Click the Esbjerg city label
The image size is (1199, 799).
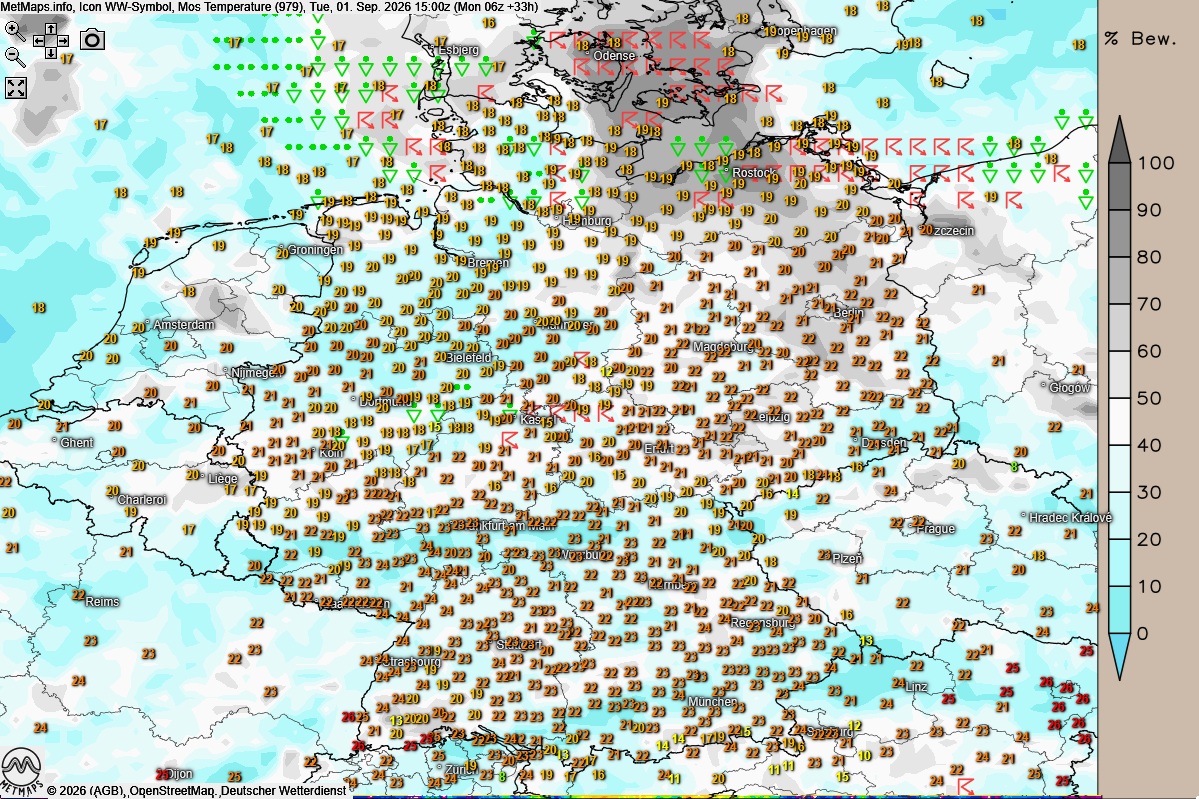(459, 50)
